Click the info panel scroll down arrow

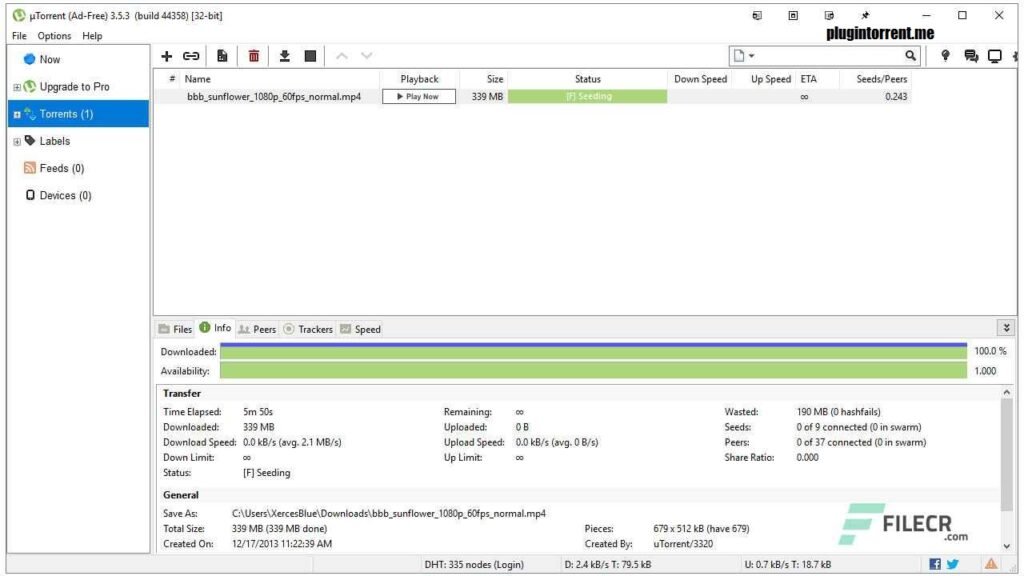tap(1006, 546)
